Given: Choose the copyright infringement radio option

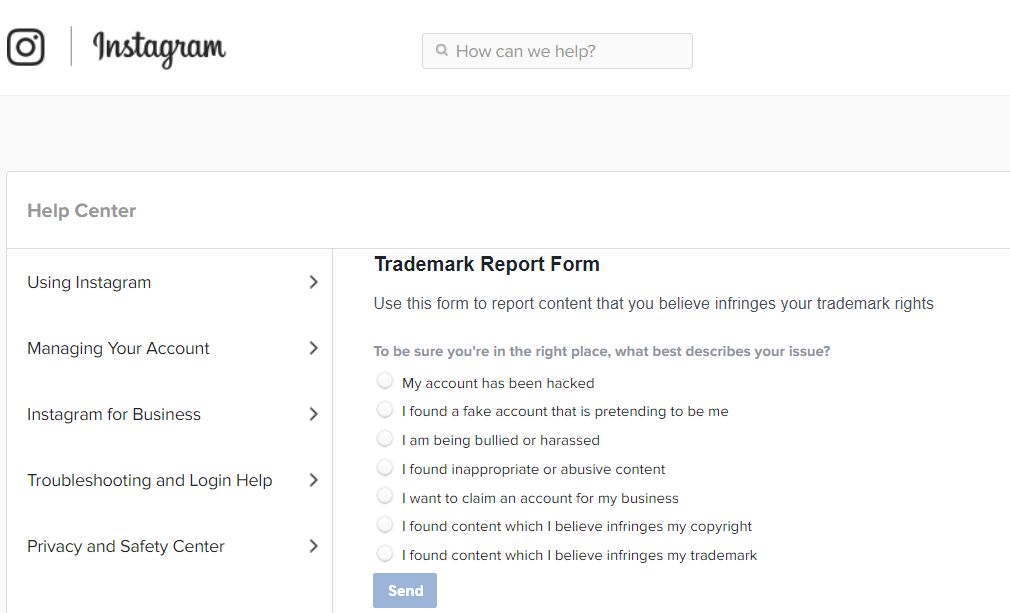Looking at the screenshot, I should 385,525.
